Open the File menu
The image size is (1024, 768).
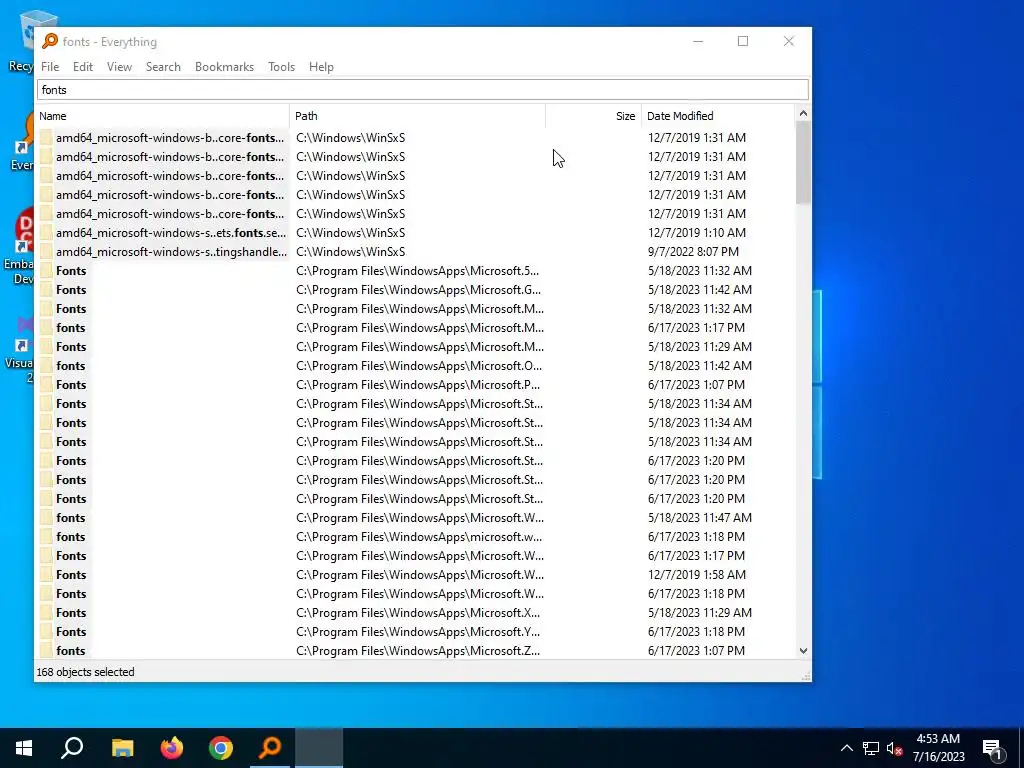[50, 67]
